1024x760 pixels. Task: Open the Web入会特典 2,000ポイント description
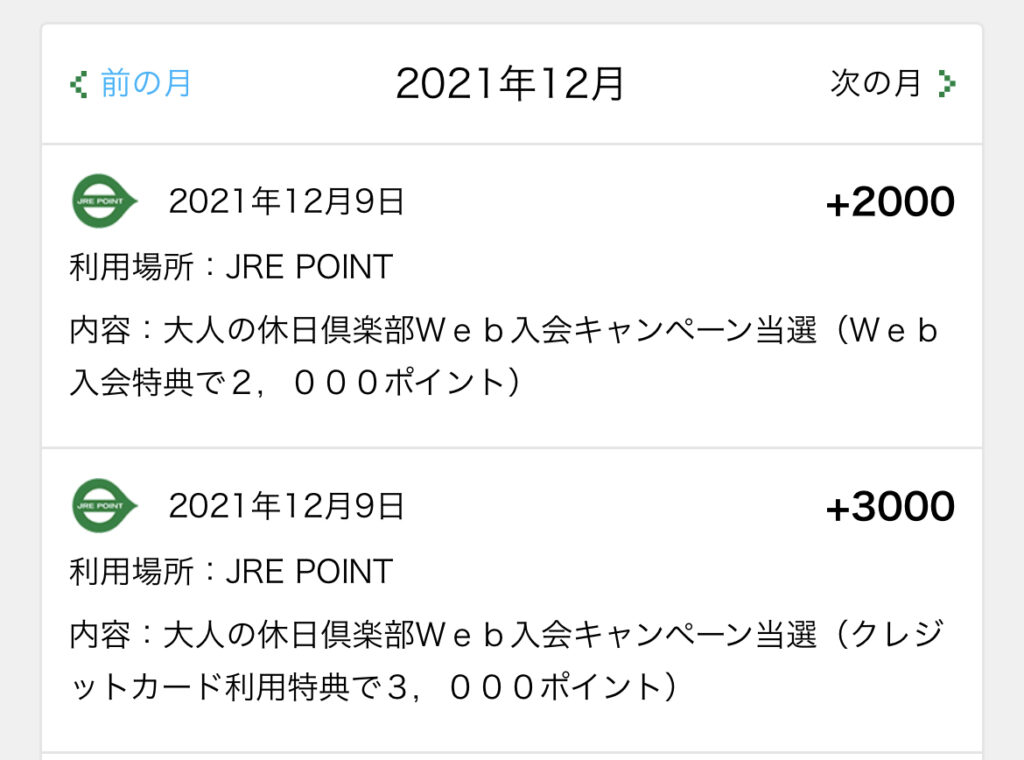click(x=504, y=356)
